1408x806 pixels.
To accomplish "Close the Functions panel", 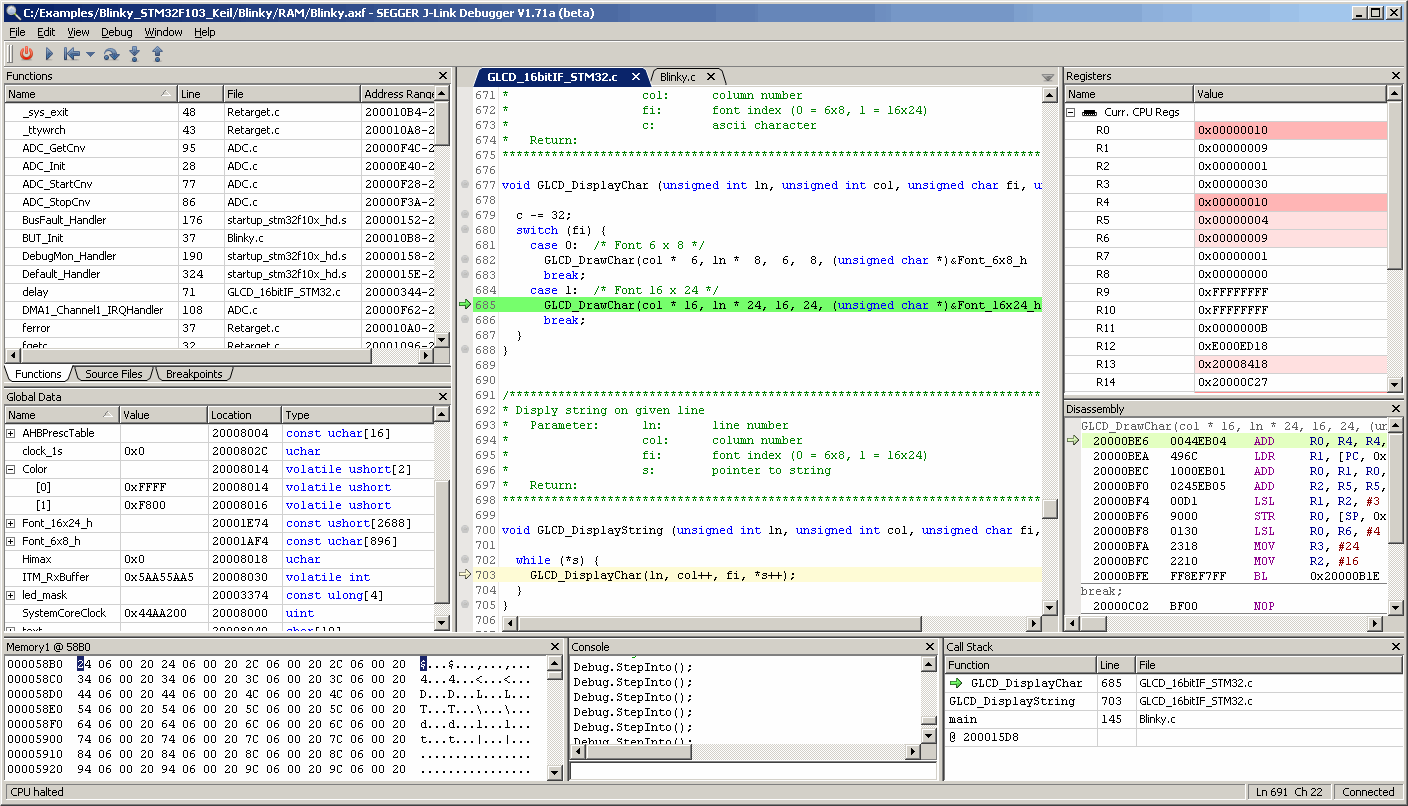I will coord(443,76).
